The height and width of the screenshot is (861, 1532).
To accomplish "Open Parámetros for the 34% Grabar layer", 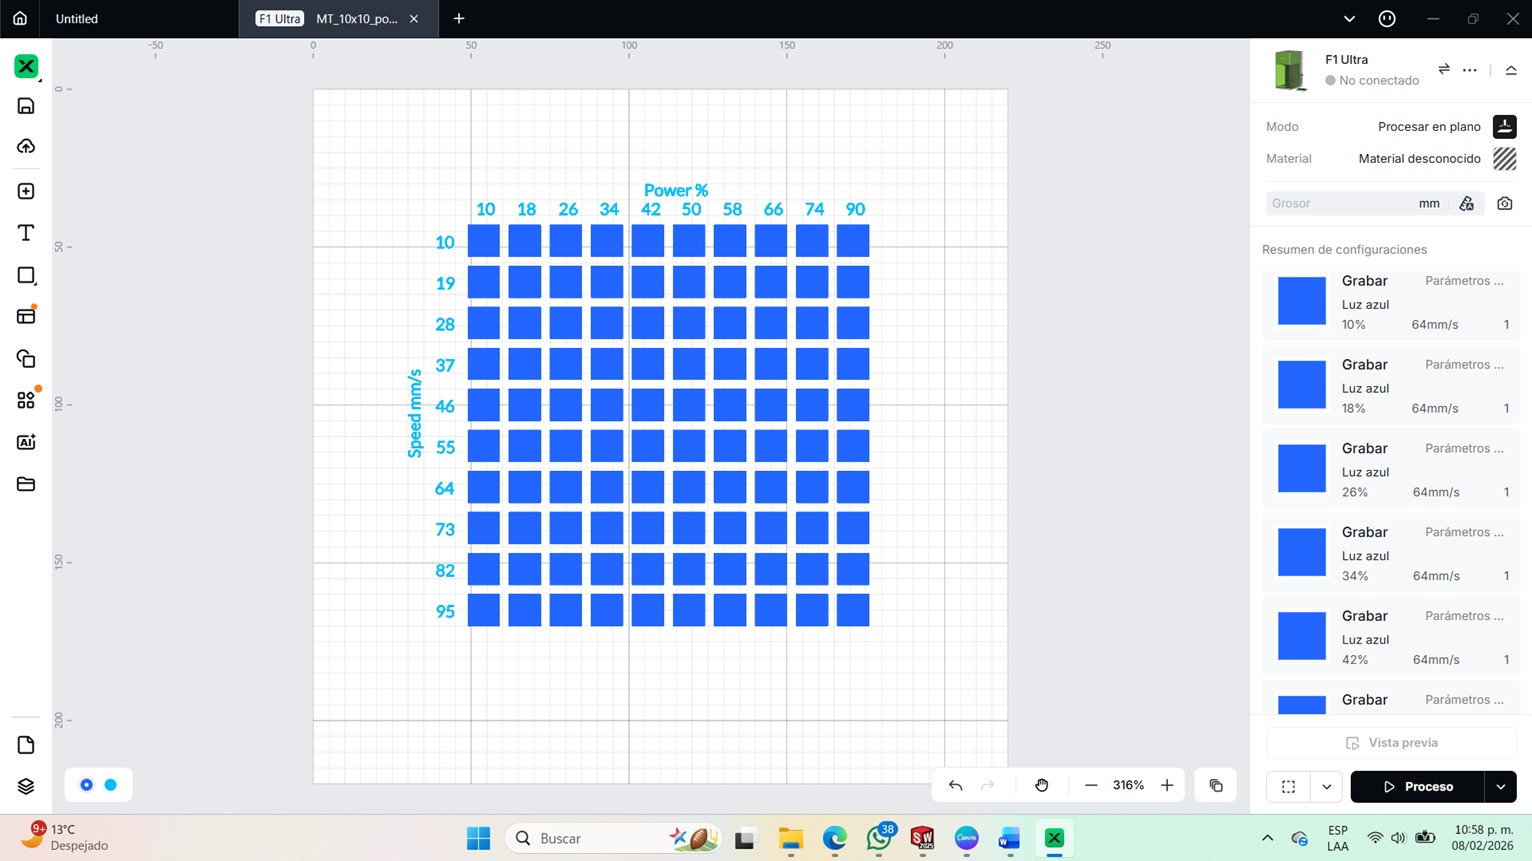I will tap(1464, 533).
